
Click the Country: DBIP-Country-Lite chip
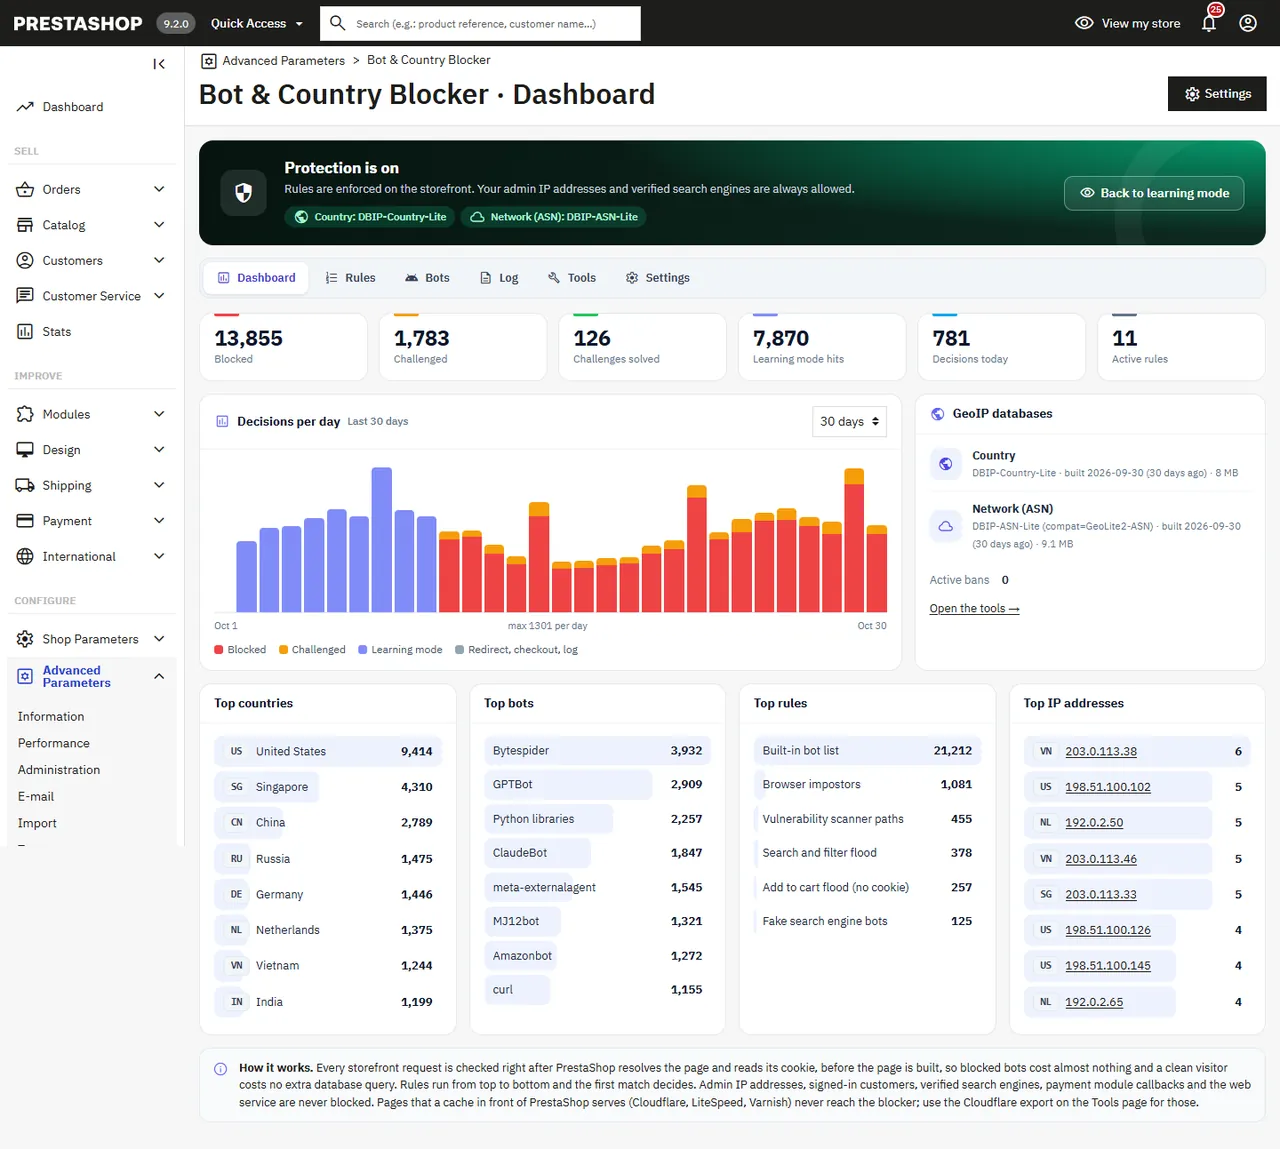coord(370,217)
